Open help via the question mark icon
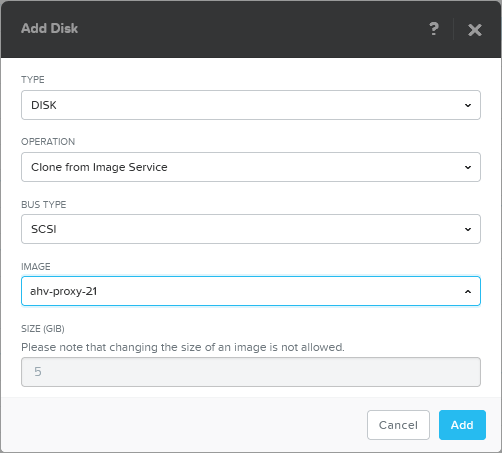 tap(434, 29)
